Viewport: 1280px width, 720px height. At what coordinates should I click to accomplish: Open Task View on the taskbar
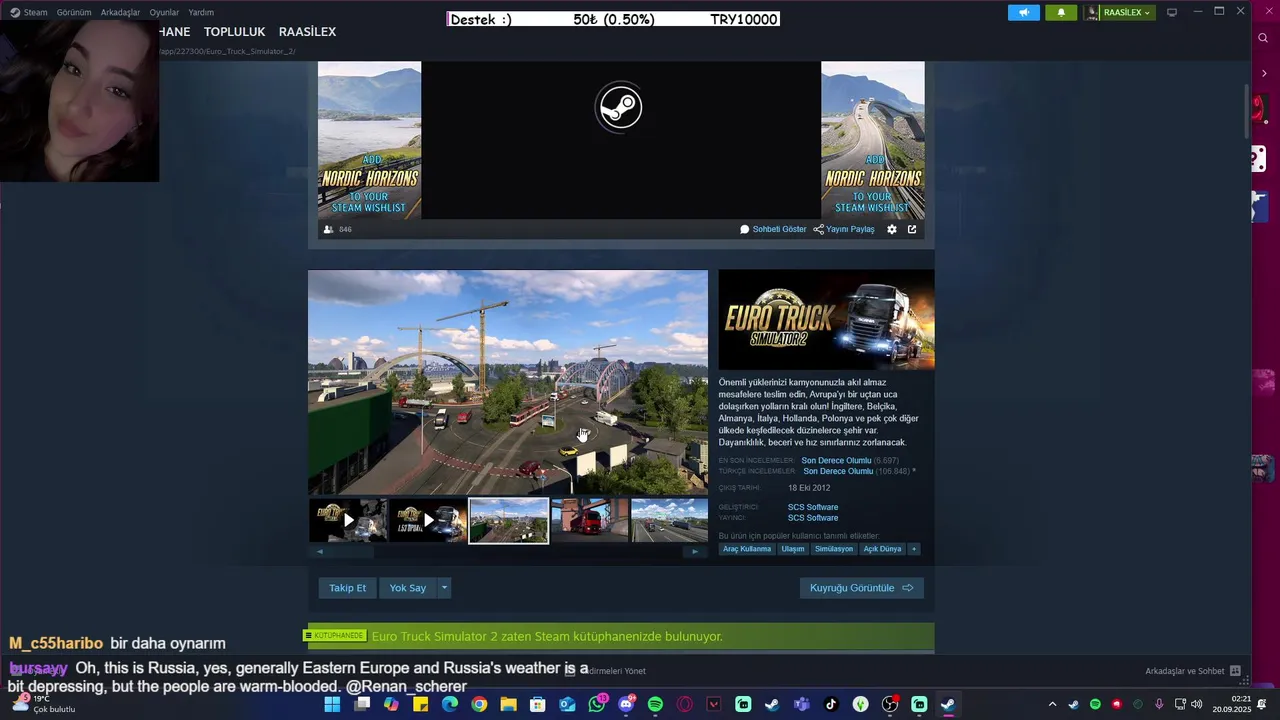pyautogui.click(x=362, y=705)
